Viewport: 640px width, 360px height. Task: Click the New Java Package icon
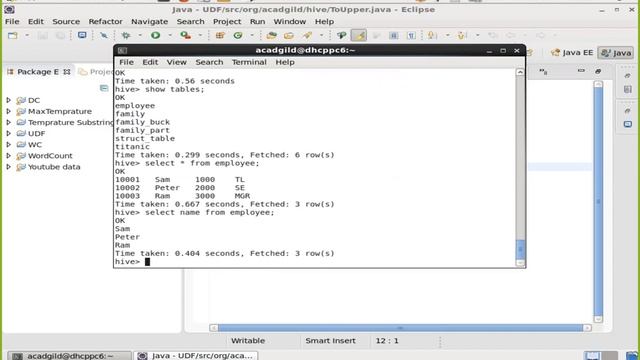click(x=220, y=36)
